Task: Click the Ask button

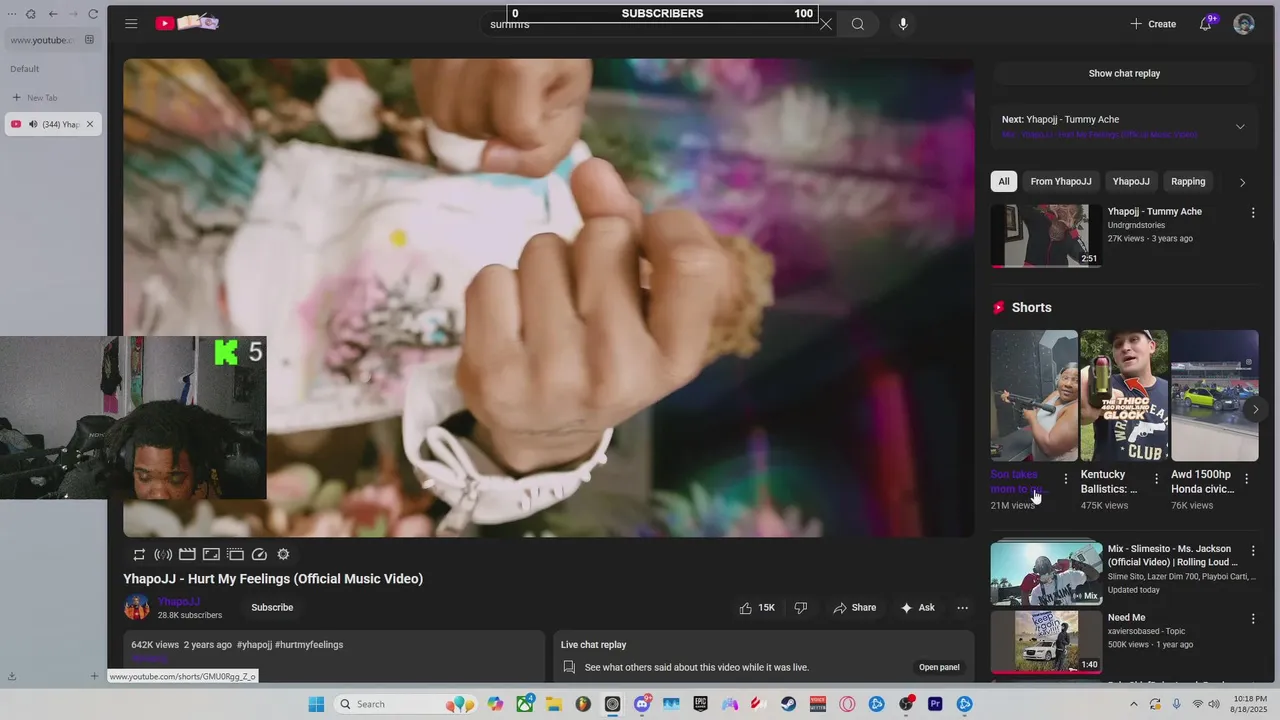Action: [918, 607]
